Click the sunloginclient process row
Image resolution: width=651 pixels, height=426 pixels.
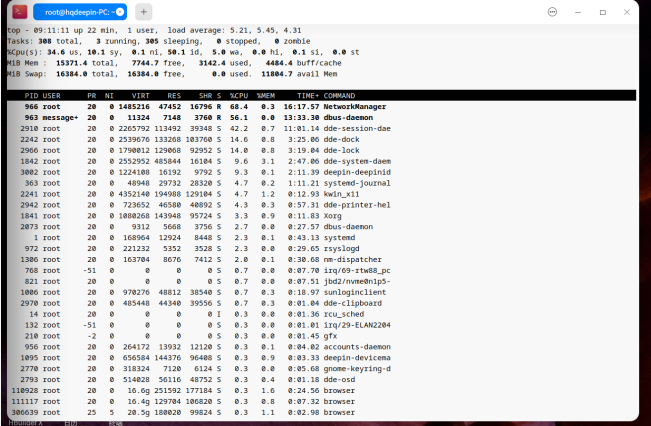click(x=321, y=292)
